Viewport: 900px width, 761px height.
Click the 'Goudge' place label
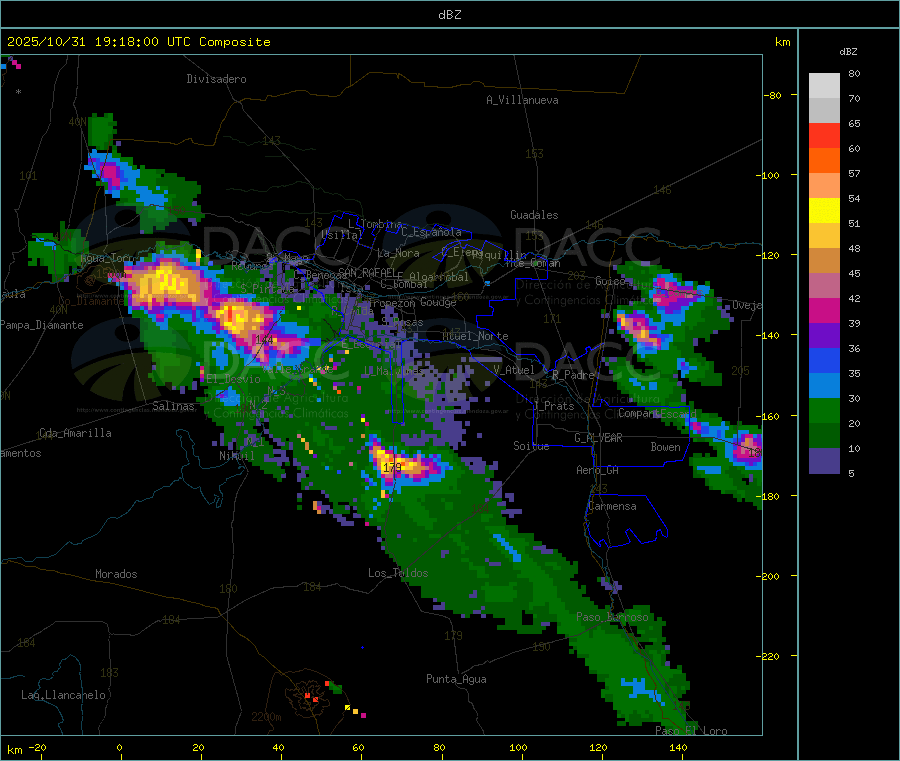point(438,302)
